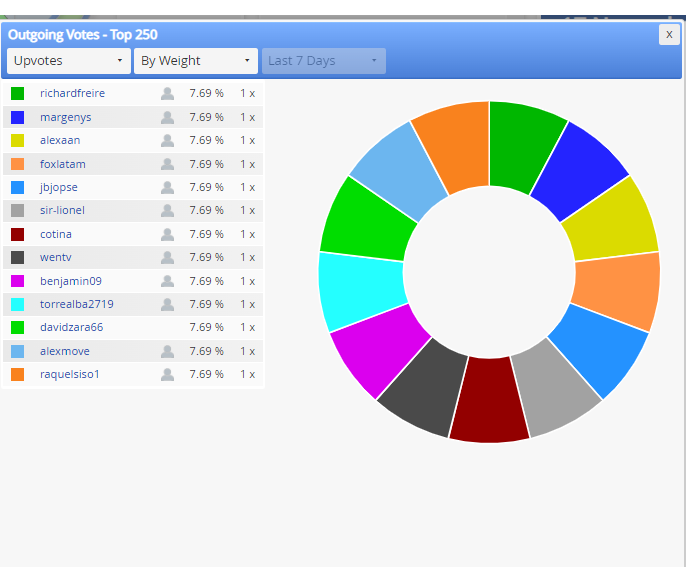This screenshot has height=567, width=691.
Task: Open jbjopse account link
Action: 59,187
